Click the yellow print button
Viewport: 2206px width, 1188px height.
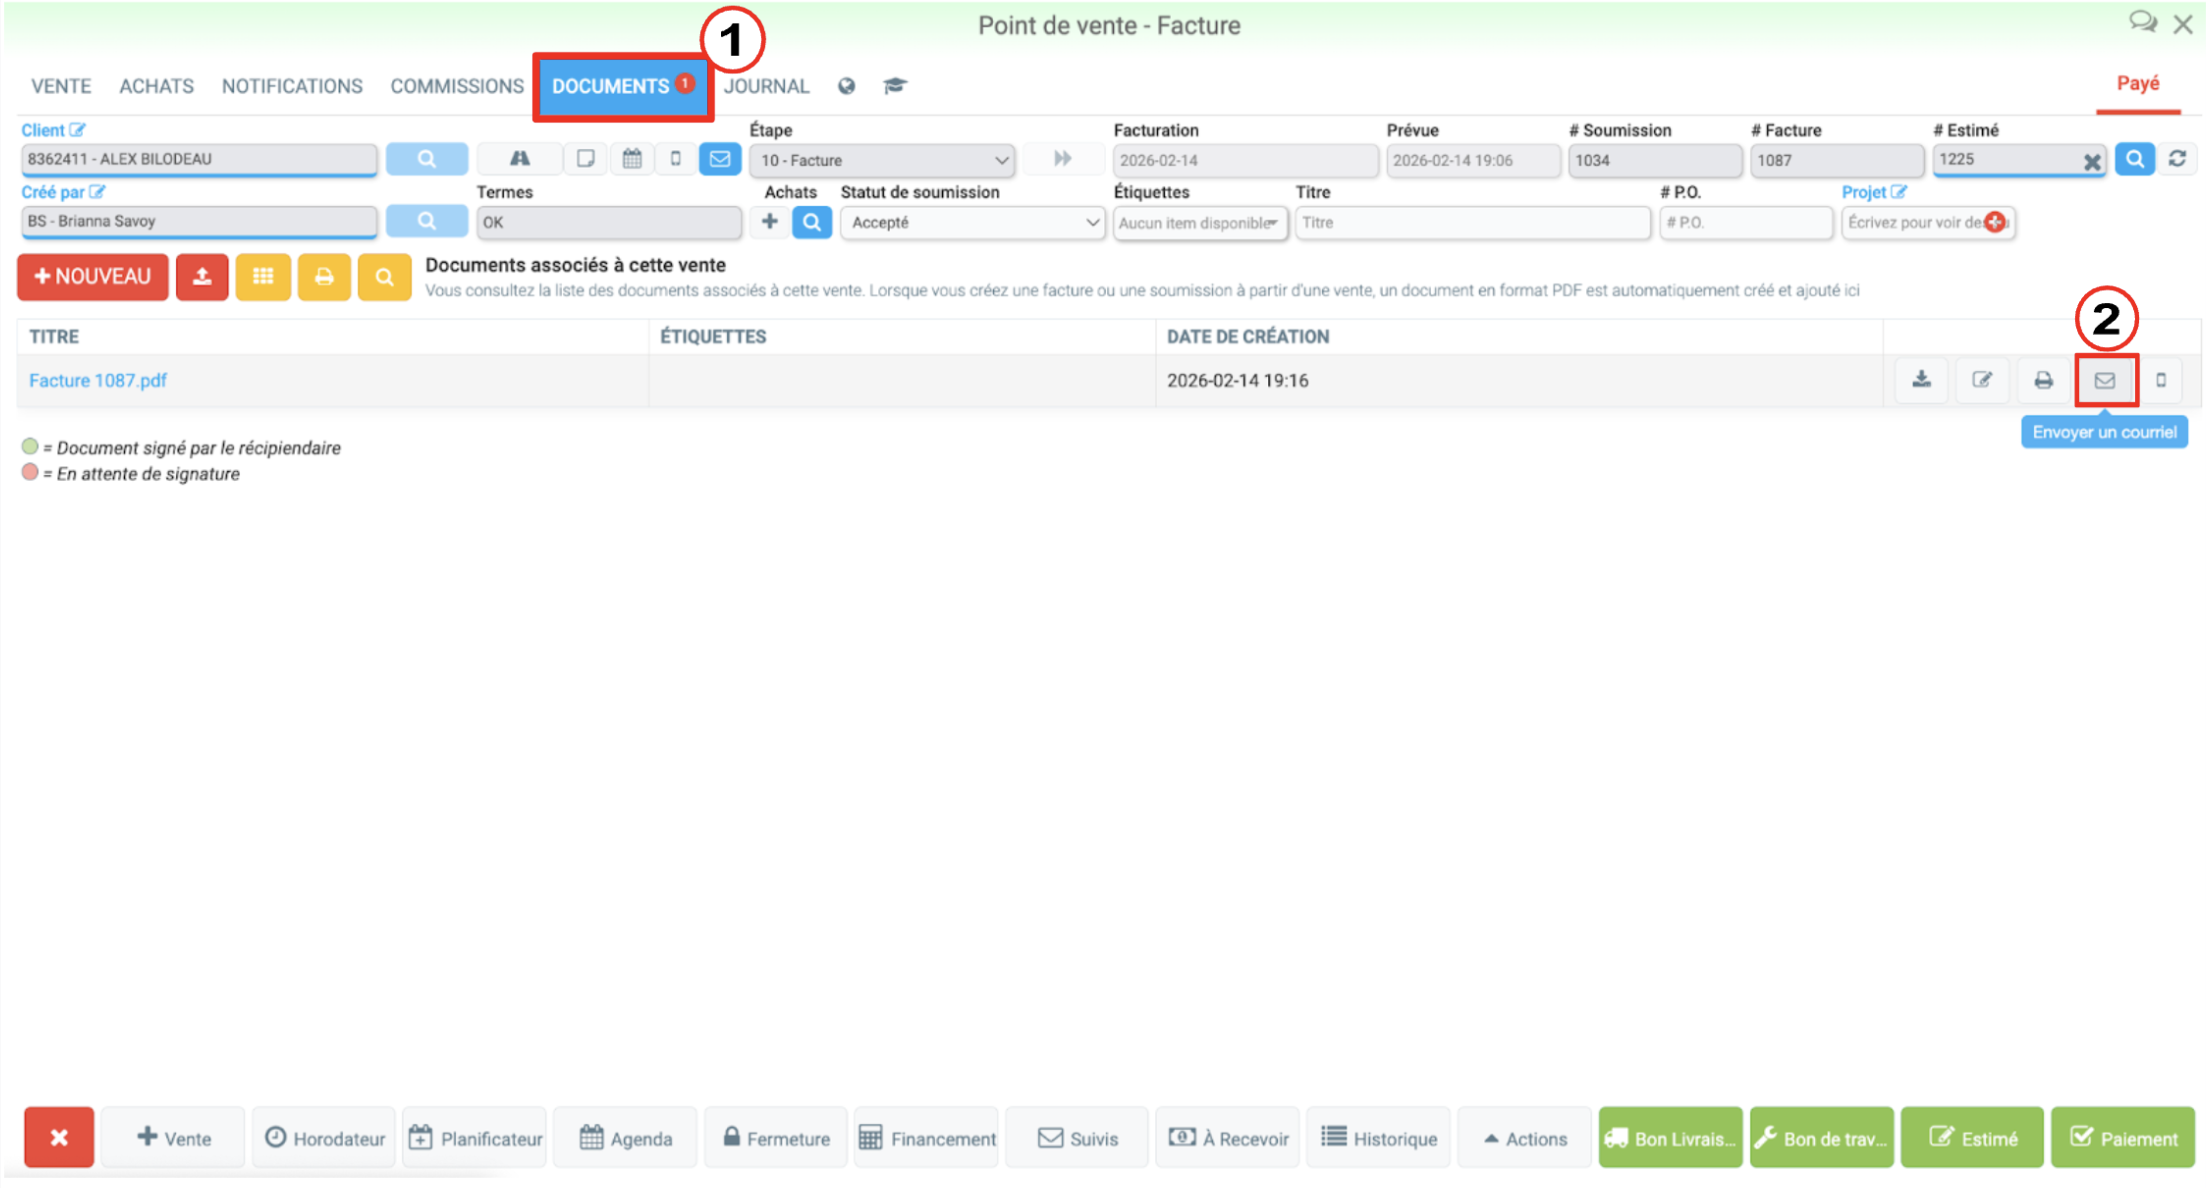coord(324,277)
